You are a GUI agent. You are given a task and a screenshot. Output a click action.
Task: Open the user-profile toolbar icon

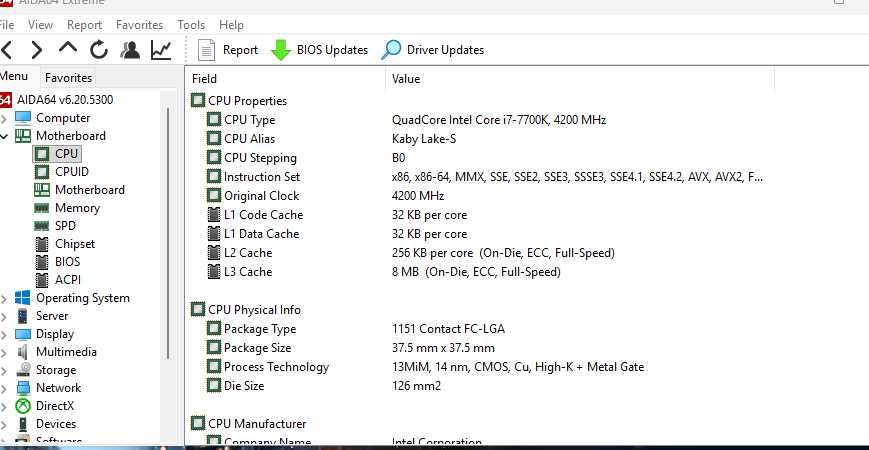130,50
